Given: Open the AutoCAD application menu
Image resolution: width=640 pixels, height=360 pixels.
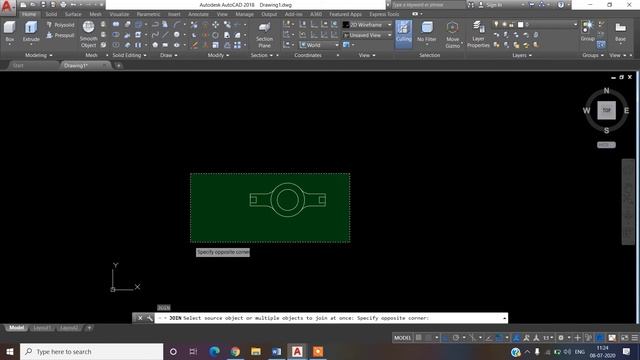Looking at the screenshot, I should [7, 7].
